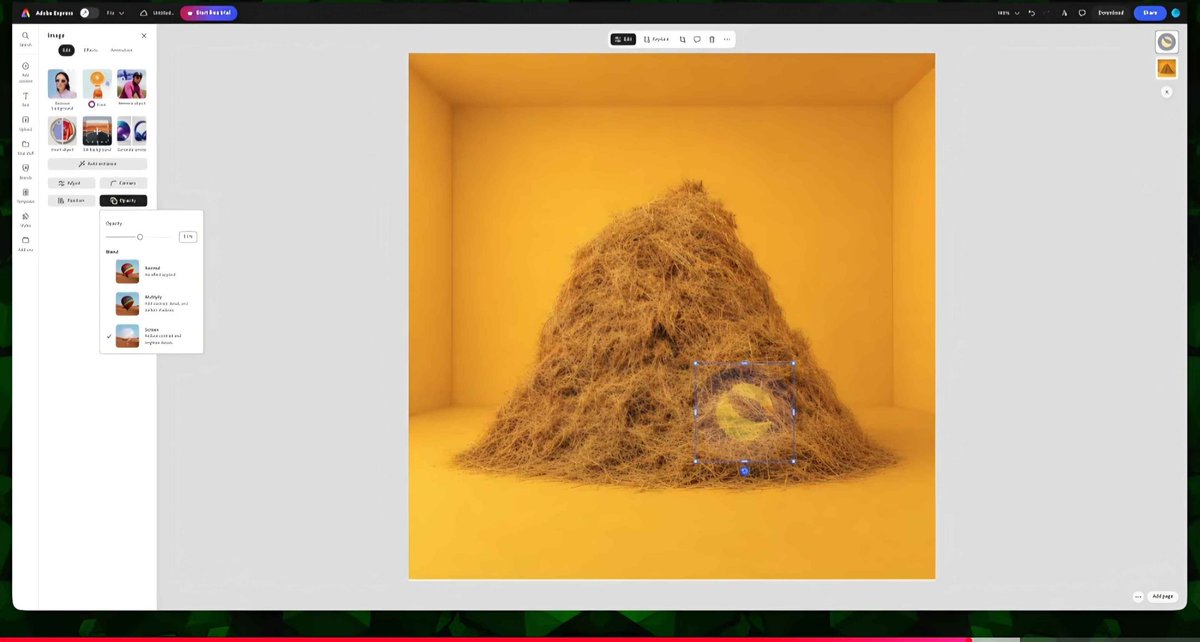1200x642 pixels.
Task: Switch to the Edit tab in Image panel
Action: click(66, 50)
